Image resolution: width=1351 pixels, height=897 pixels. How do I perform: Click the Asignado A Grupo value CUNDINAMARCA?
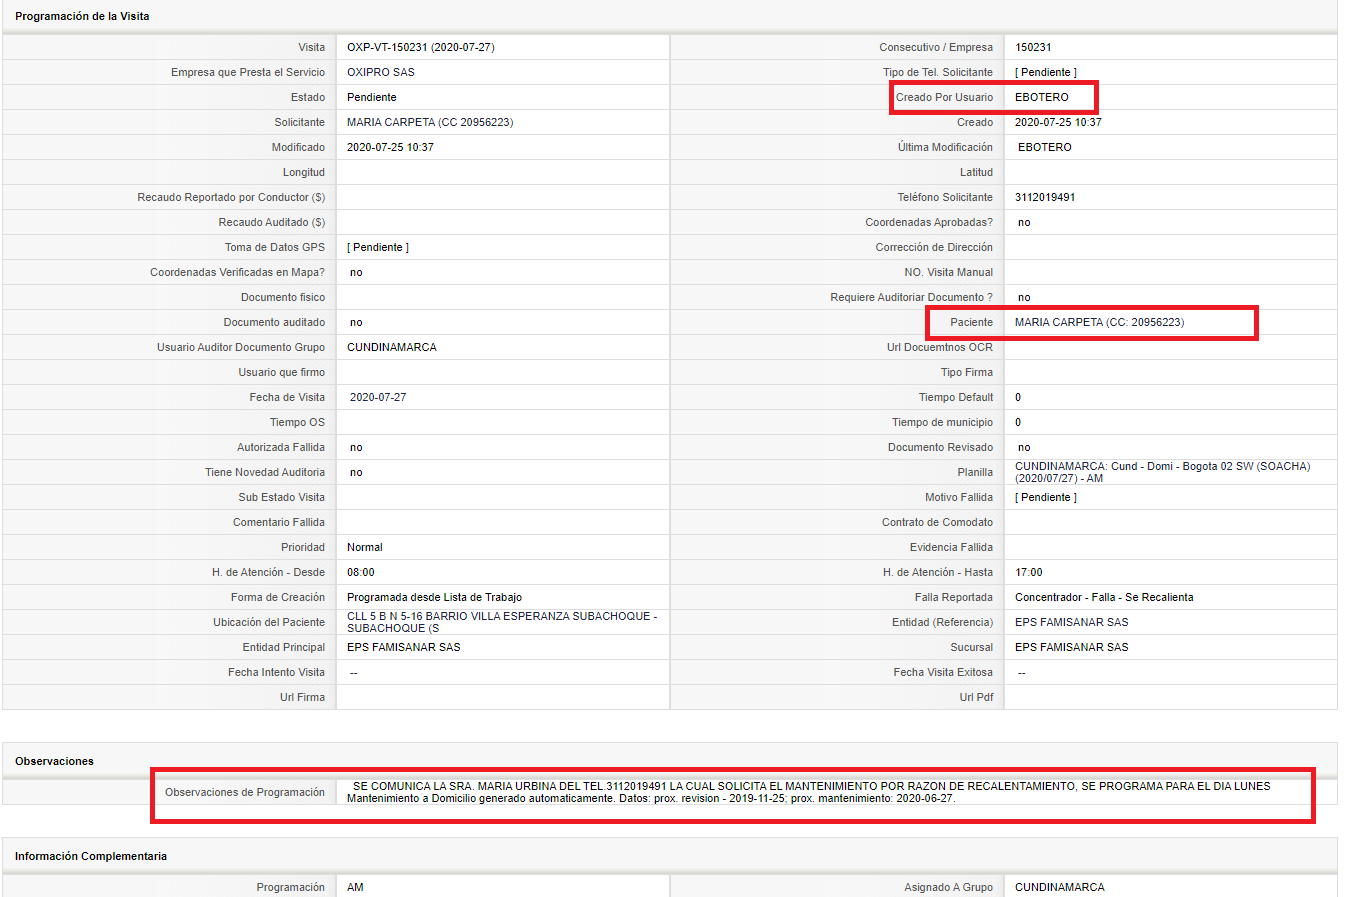point(1060,887)
